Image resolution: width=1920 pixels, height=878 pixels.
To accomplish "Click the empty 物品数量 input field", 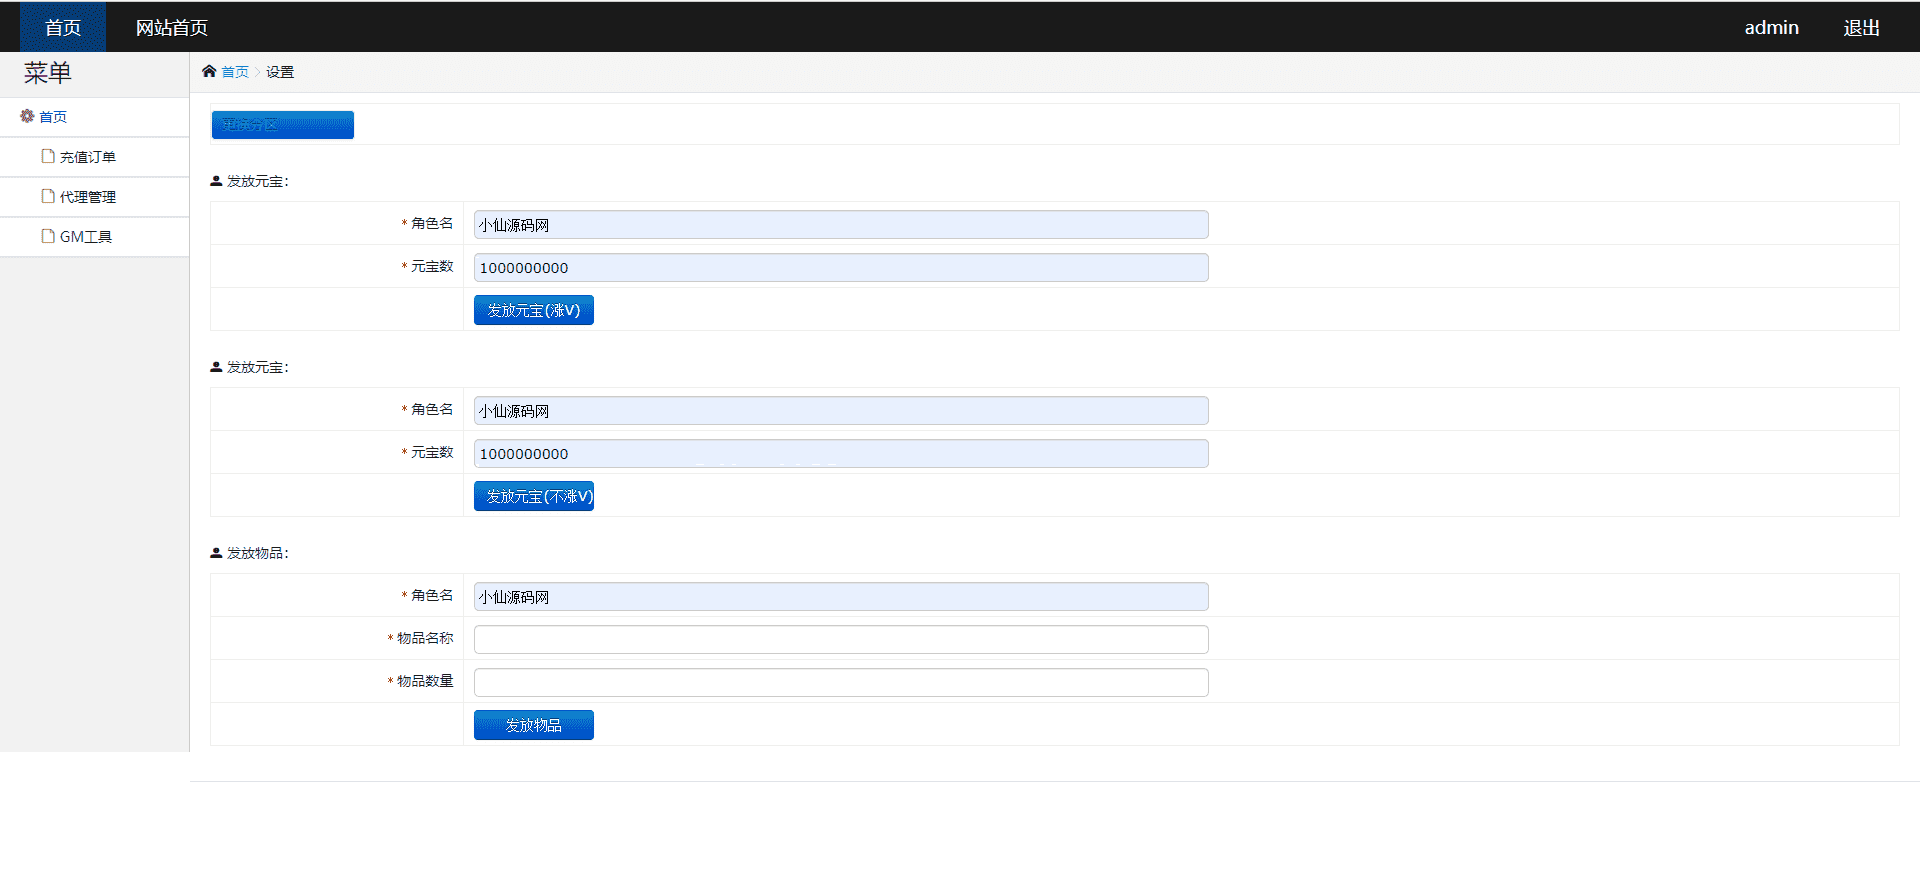I will click(x=841, y=682).
